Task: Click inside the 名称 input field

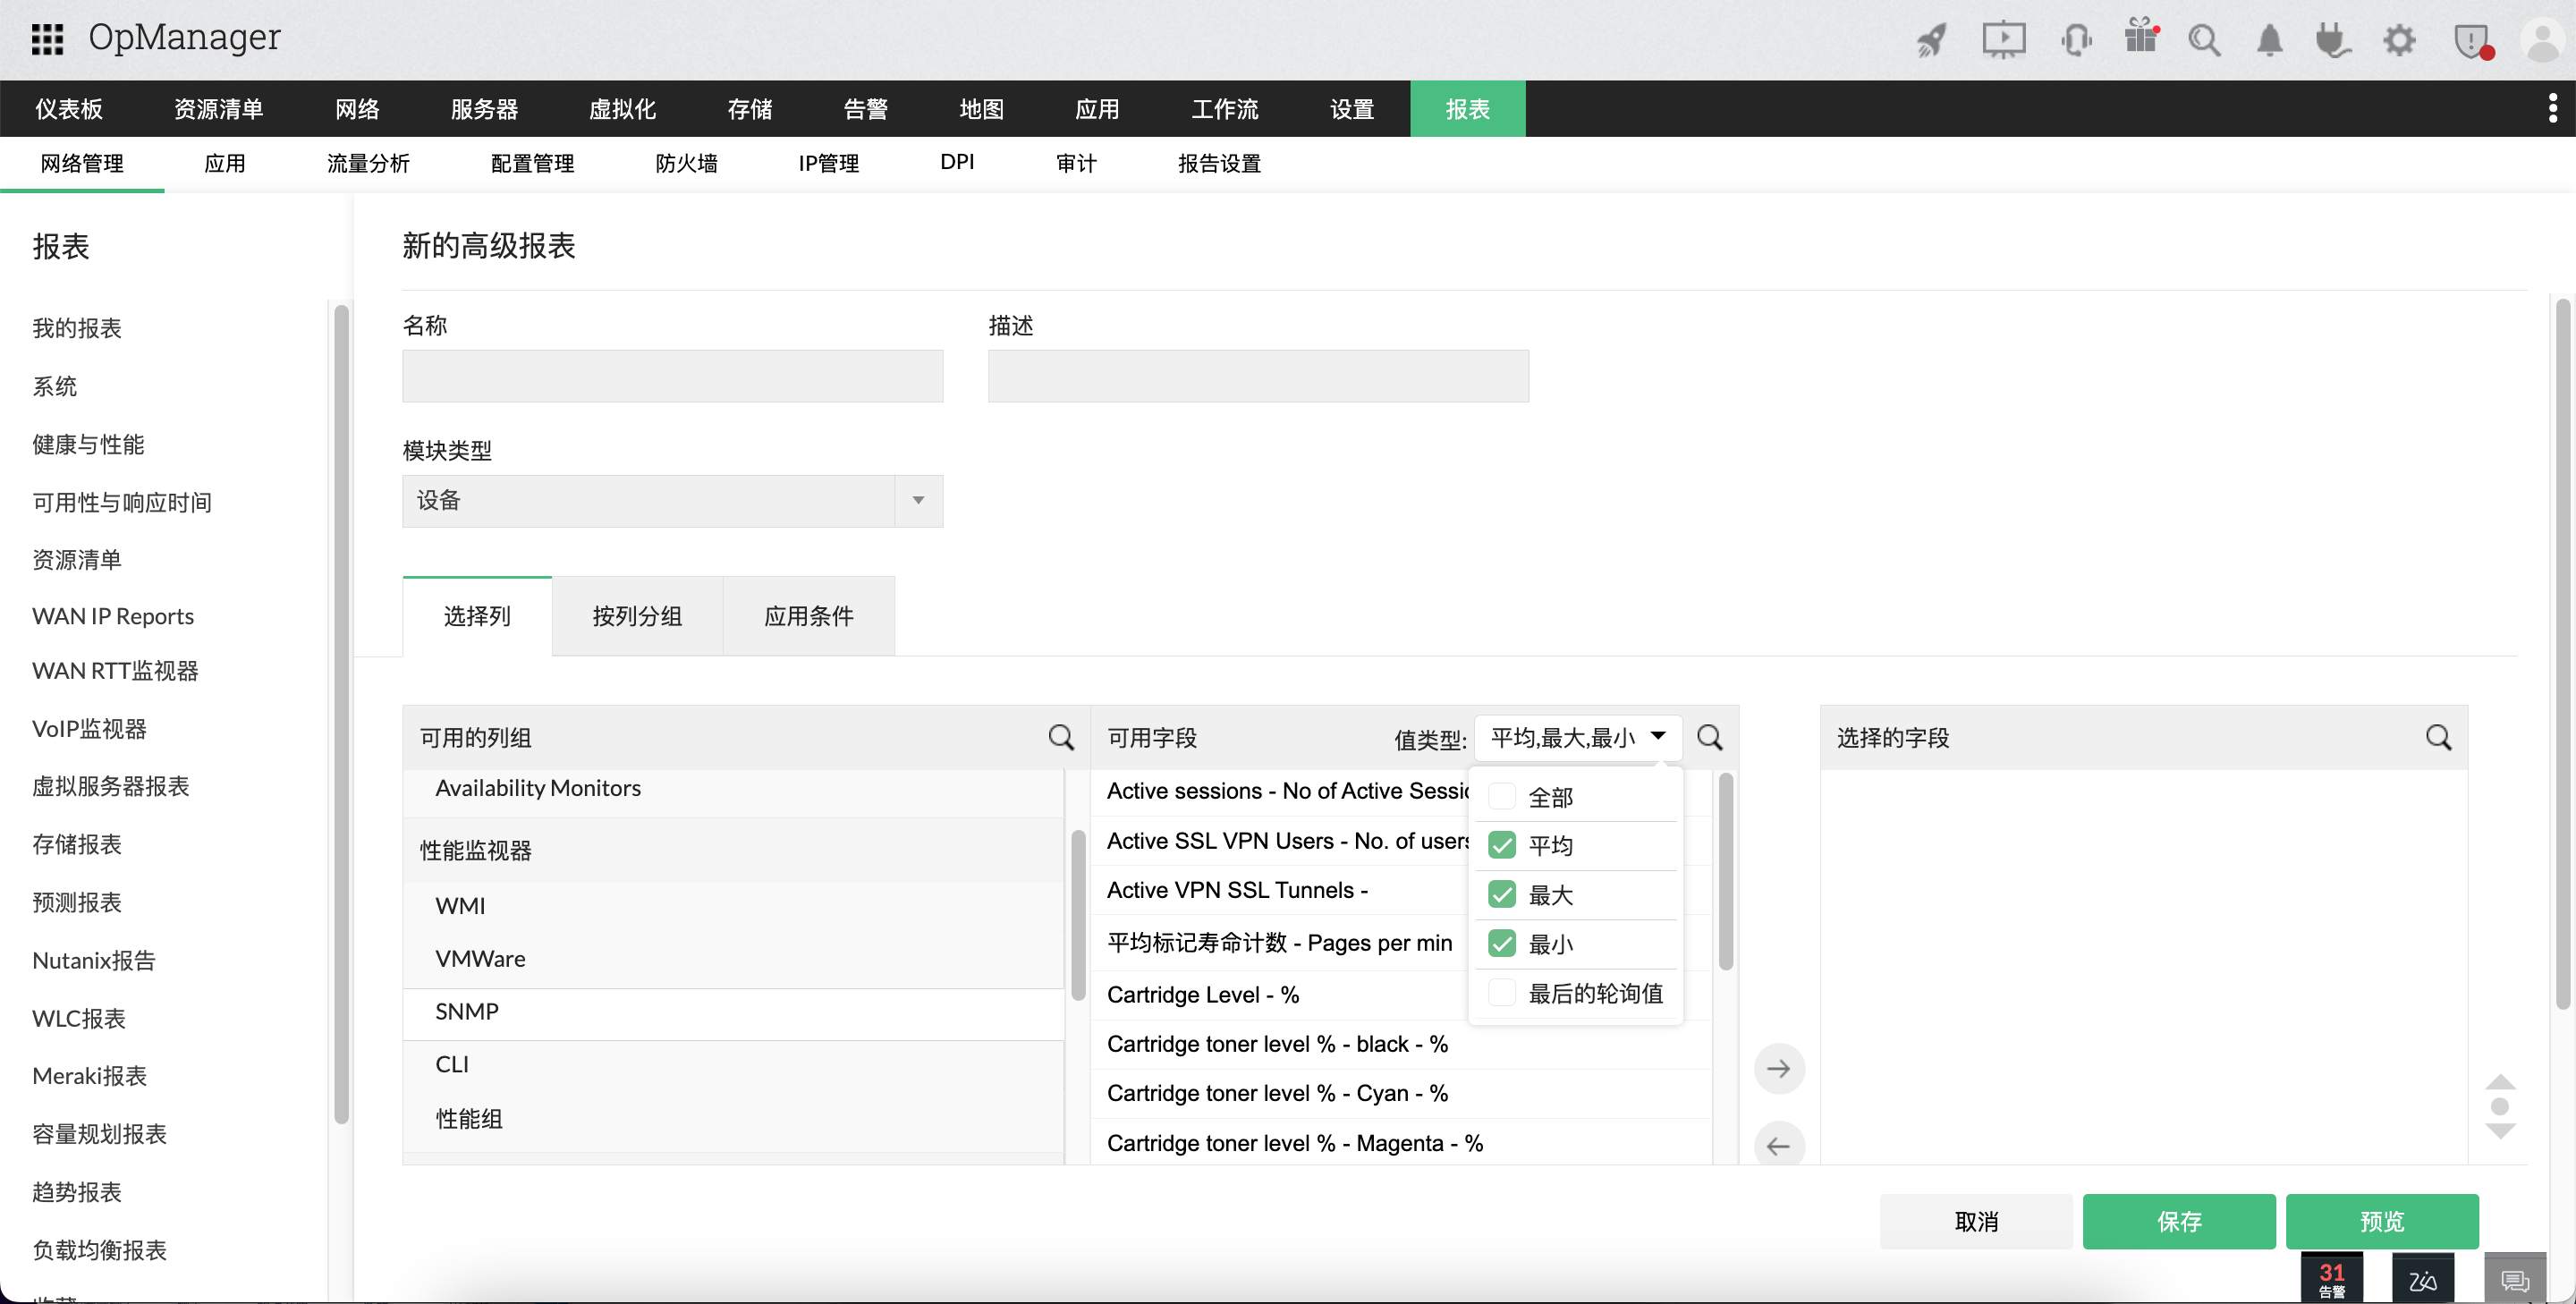Action: 671,376
